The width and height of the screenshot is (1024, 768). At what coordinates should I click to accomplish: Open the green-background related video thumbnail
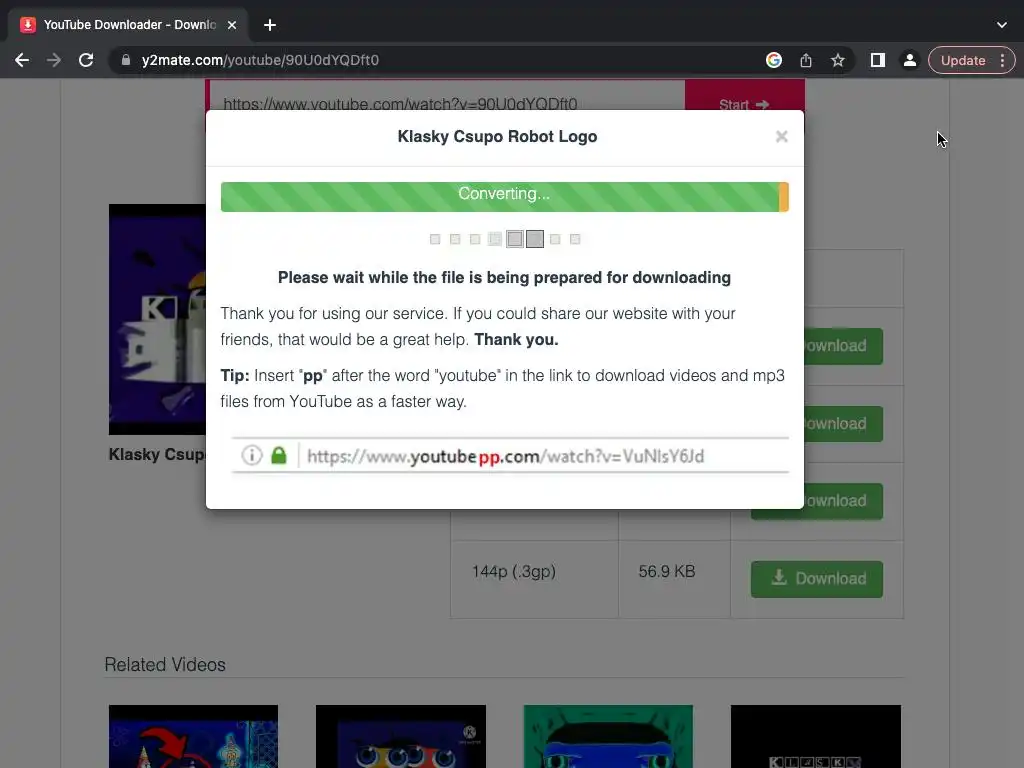pos(608,736)
